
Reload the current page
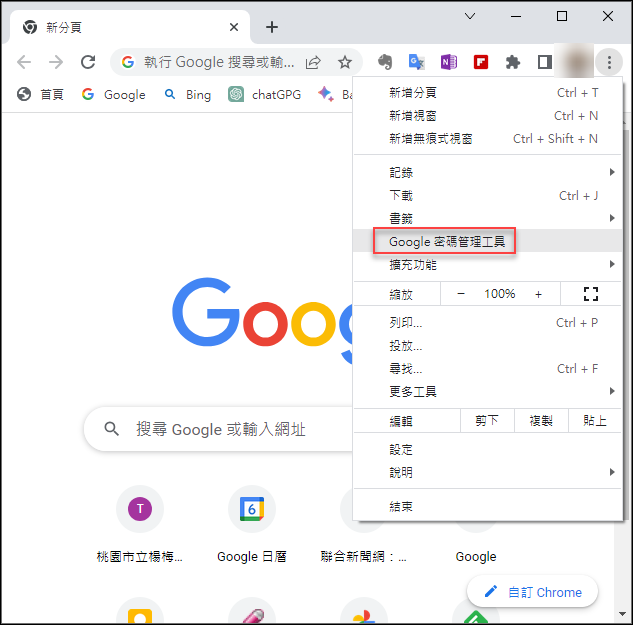(88, 62)
